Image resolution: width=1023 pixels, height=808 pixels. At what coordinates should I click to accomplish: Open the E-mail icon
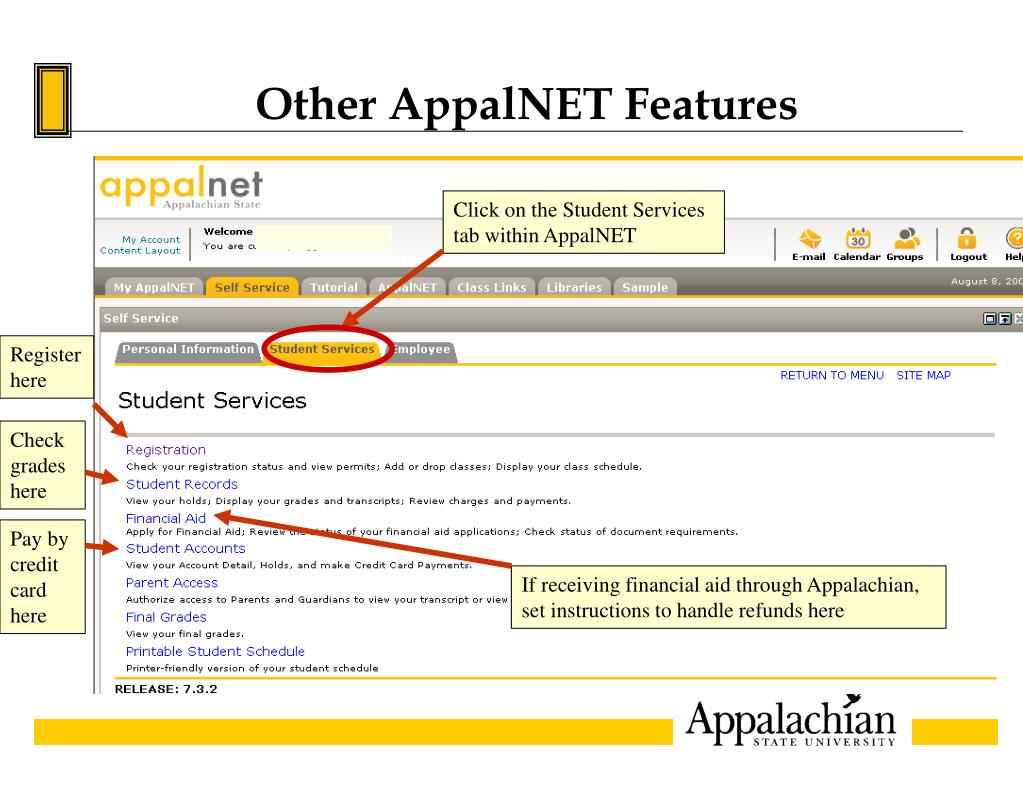[809, 239]
